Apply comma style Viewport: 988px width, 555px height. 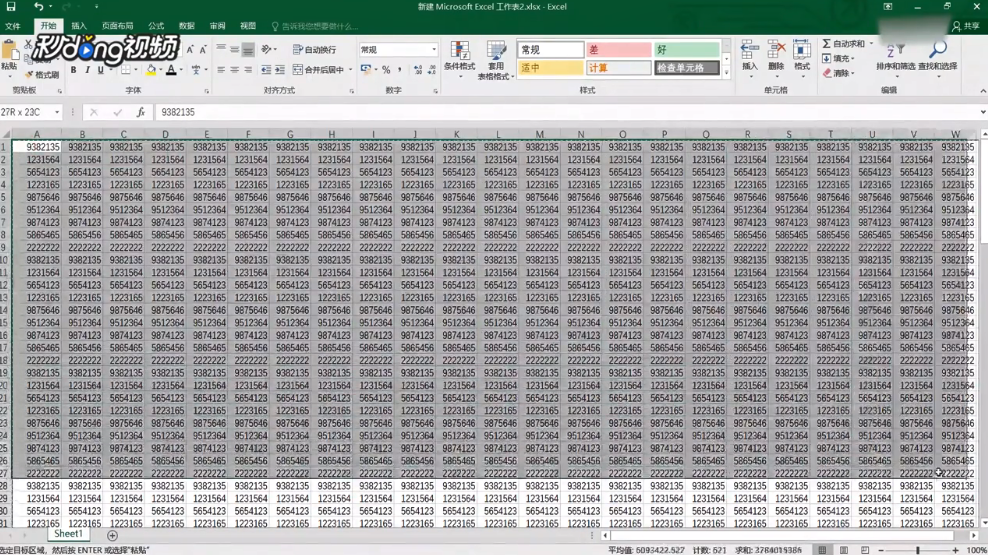pyautogui.click(x=399, y=70)
